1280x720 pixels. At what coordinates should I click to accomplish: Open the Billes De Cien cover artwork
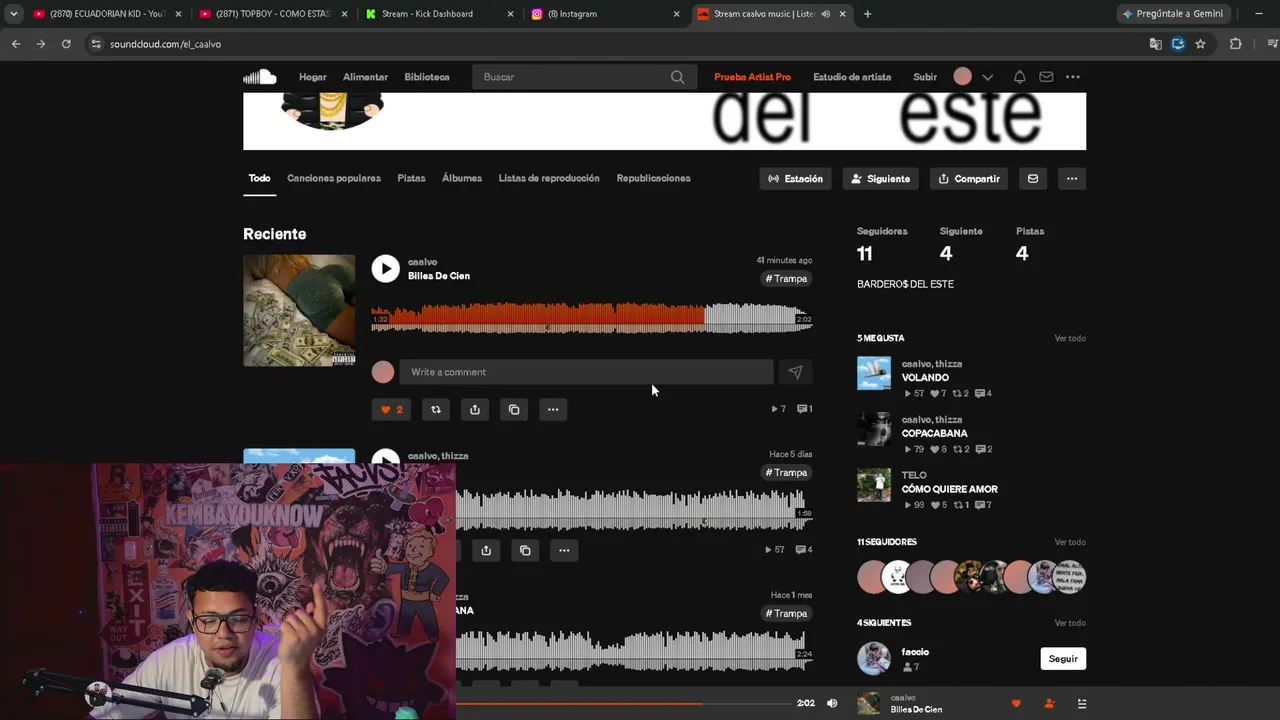click(299, 310)
